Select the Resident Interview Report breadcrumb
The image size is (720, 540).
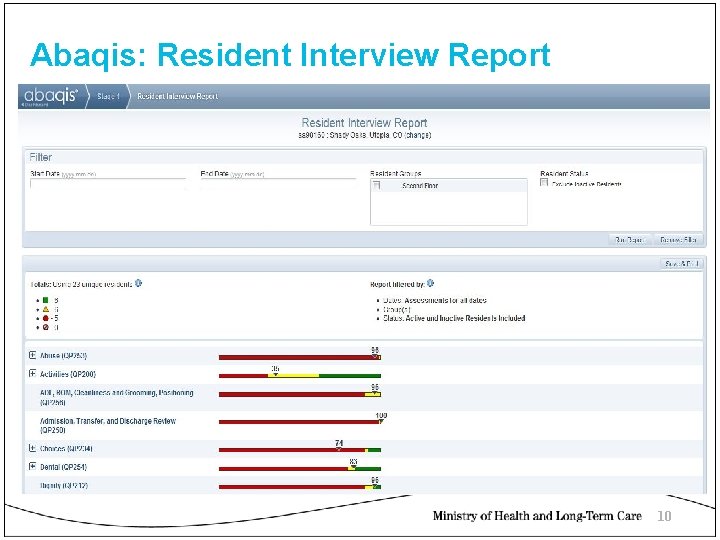(x=178, y=96)
